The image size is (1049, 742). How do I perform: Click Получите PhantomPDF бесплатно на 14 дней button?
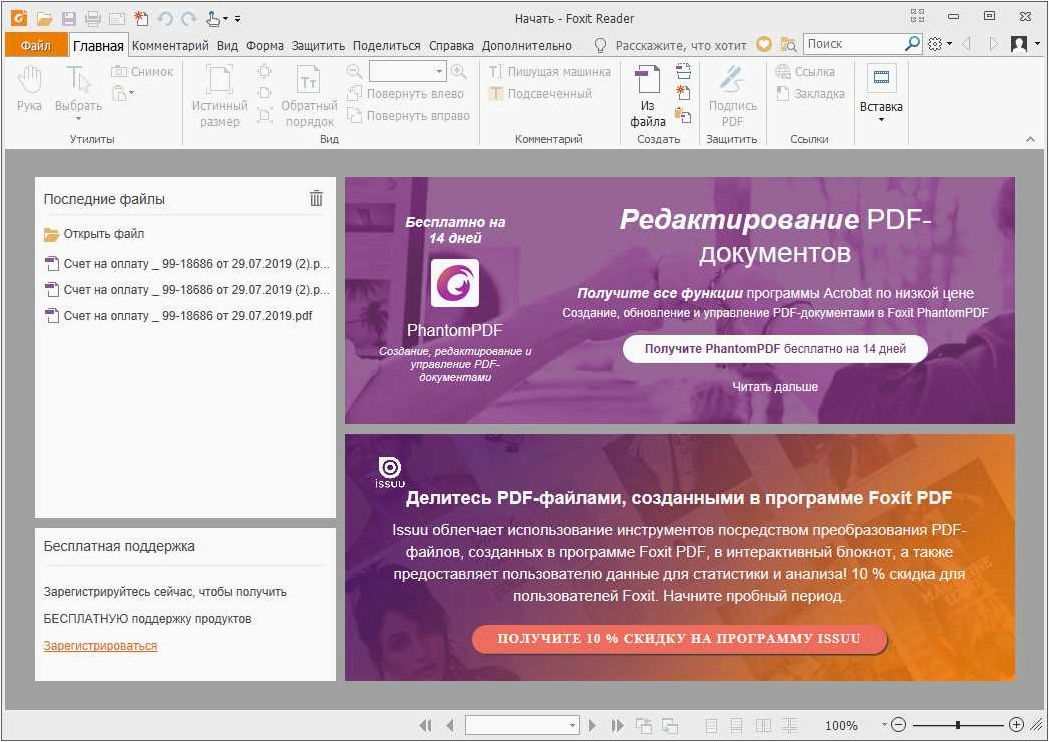coord(775,349)
